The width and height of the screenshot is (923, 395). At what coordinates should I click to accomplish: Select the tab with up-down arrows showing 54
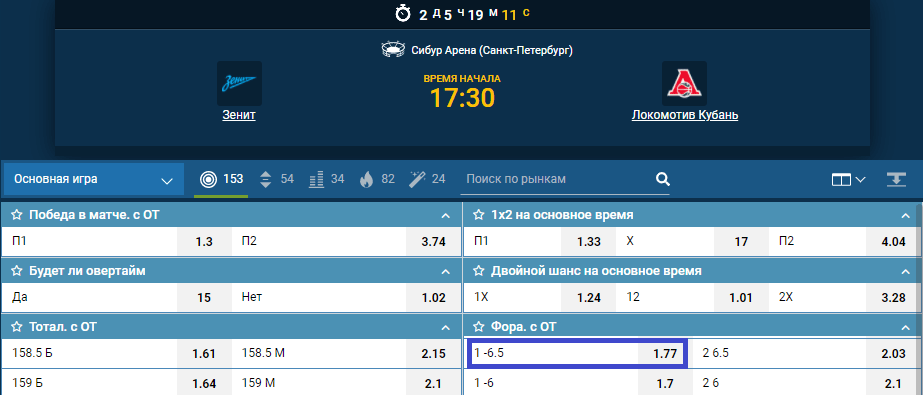point(276,179)
